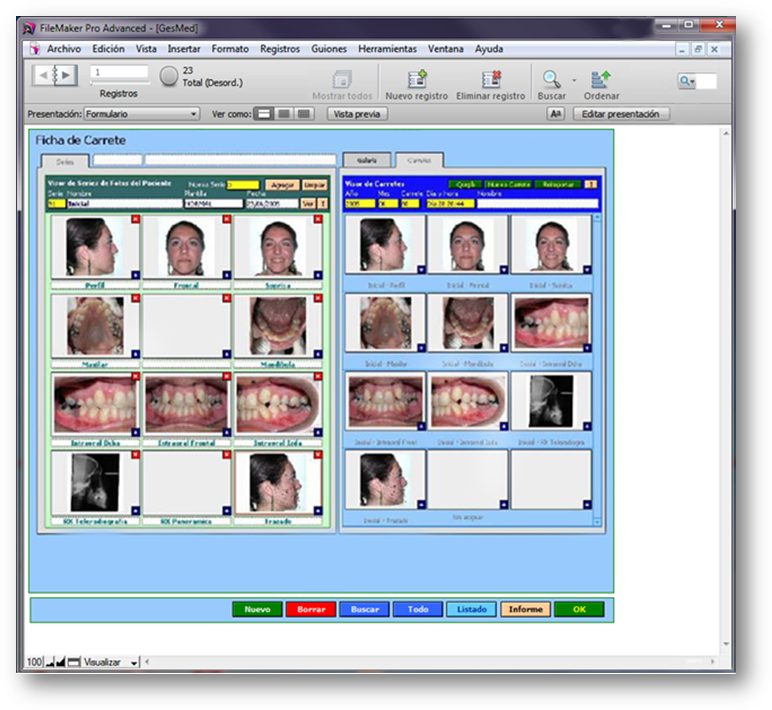This screenshot has width=772, height=710.
Task: Click zoom in icon in status bar
Action: (60, 662)
